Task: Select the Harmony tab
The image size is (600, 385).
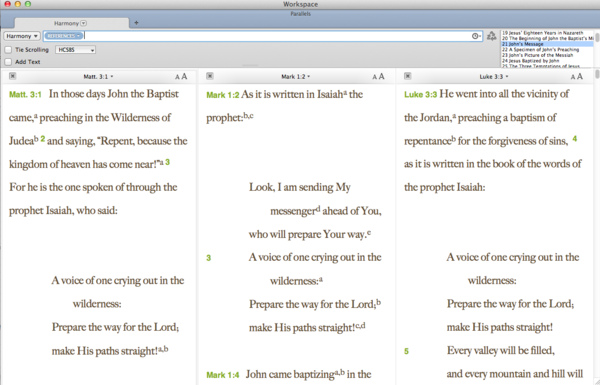Action: pos(71,23)
